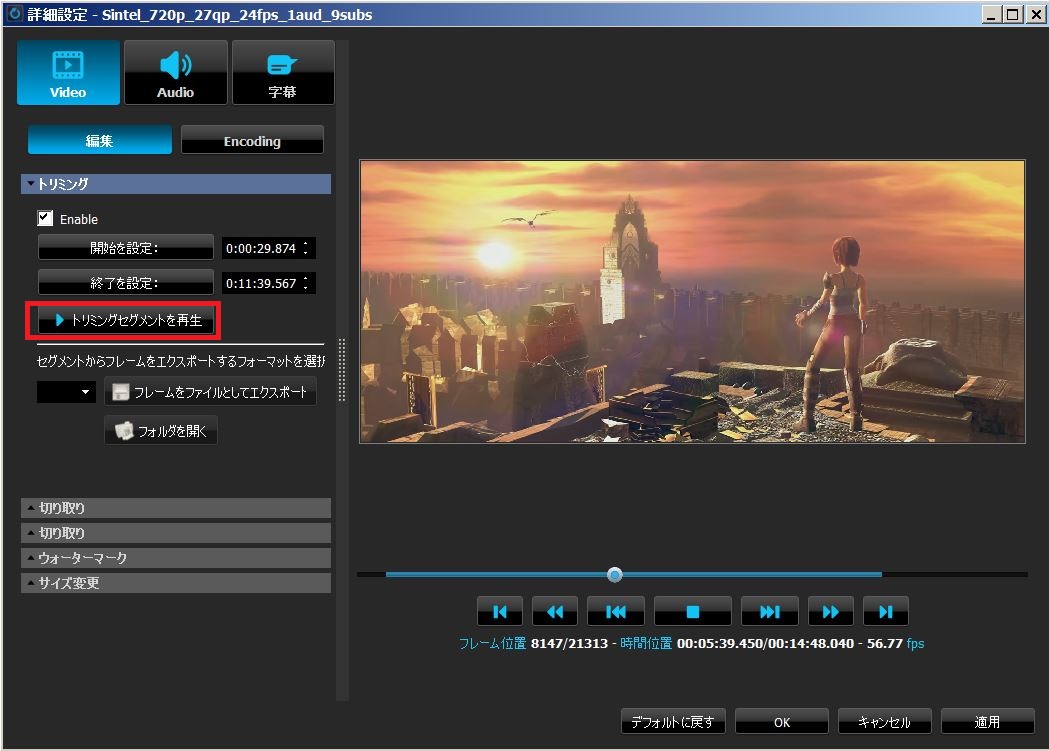Click the フォルダを開く open folder button
This screenshot has width=1049, height=751.
(161, 431)
